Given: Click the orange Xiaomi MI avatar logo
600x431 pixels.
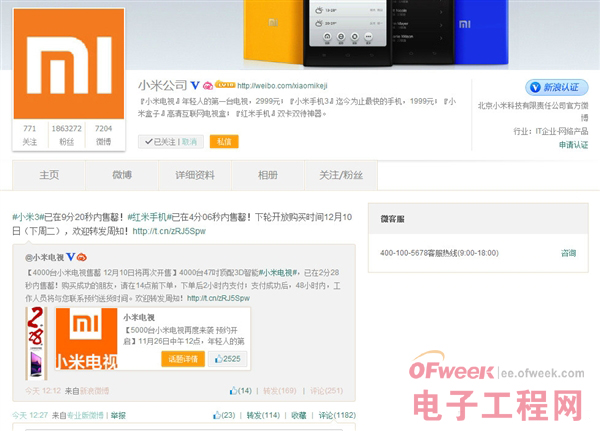Looking at the screenshot, I should coord(69,64).
